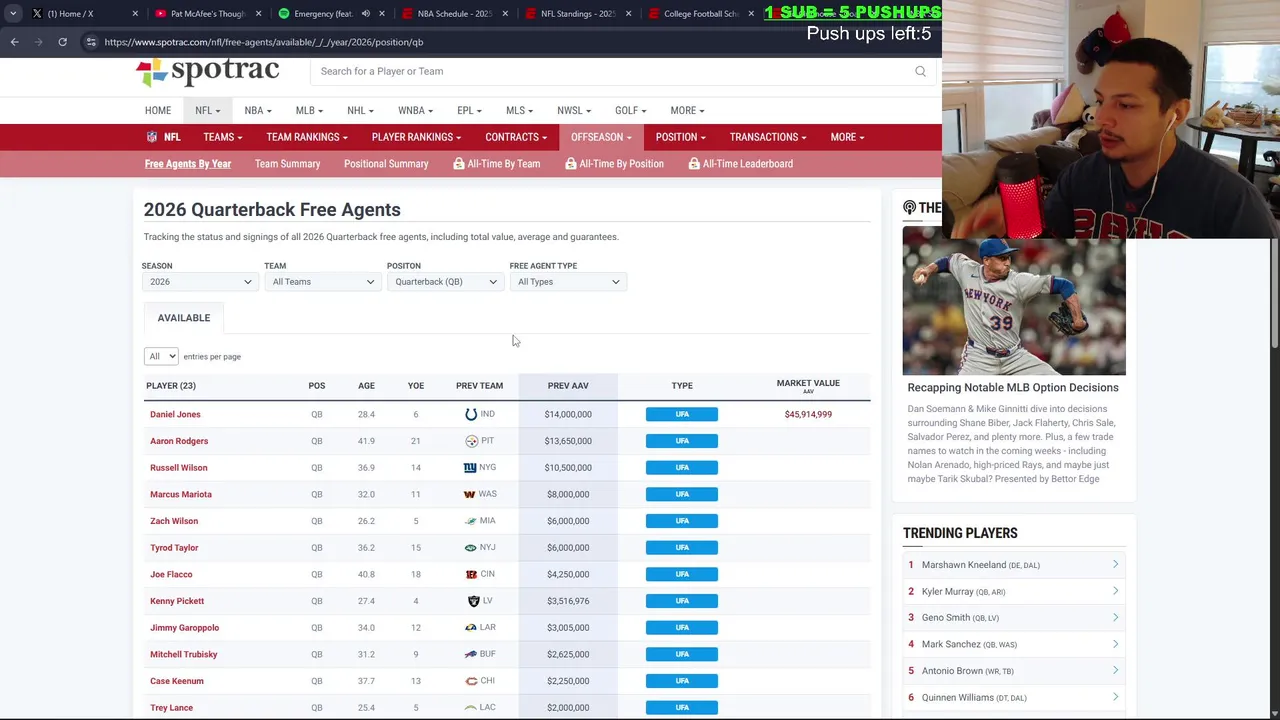Screen dimensions: 1280x720
Task: Click arrow next to Marshawn Kneeland trending
Action: 1115,565
